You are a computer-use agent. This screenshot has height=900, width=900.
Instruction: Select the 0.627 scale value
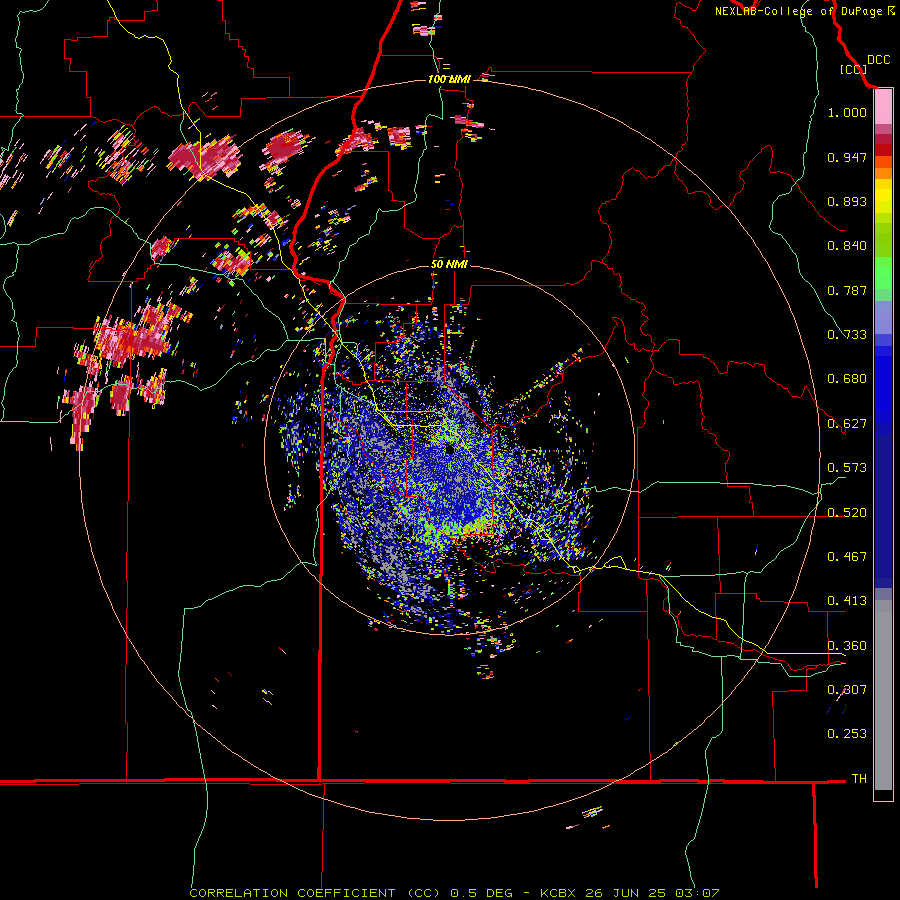coord(847,424)
